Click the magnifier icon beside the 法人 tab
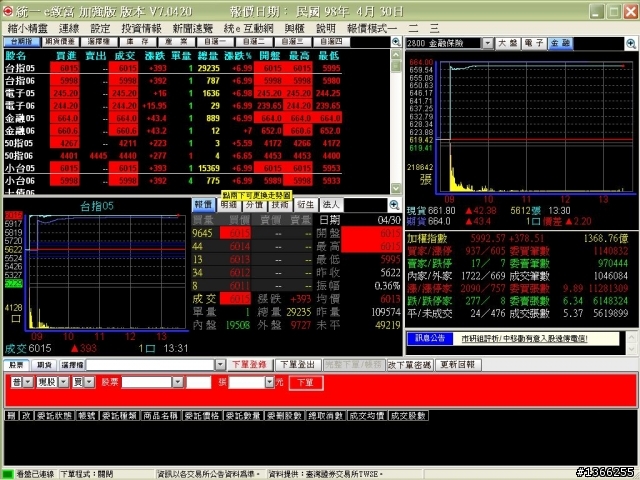 tap(394, 205)
